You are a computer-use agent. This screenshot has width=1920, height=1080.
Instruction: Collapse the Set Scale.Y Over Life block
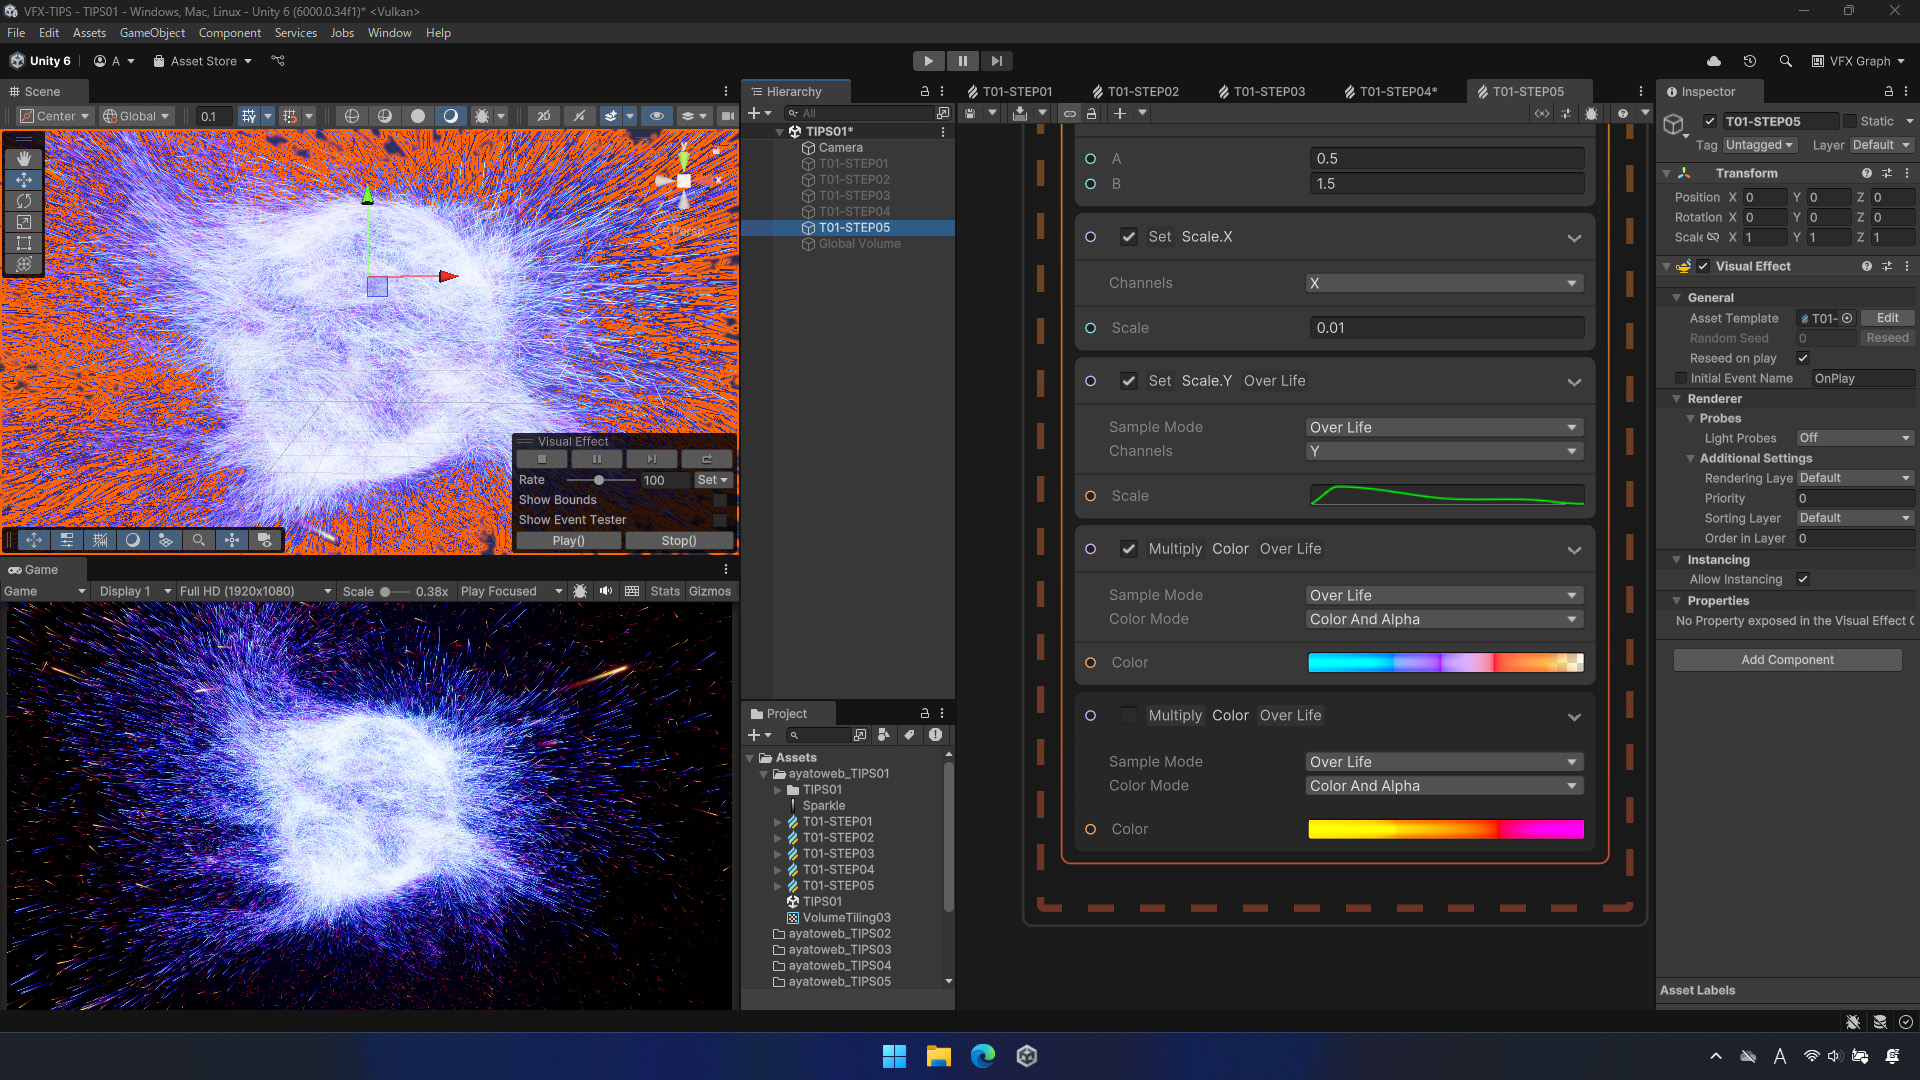point(1574,382)
